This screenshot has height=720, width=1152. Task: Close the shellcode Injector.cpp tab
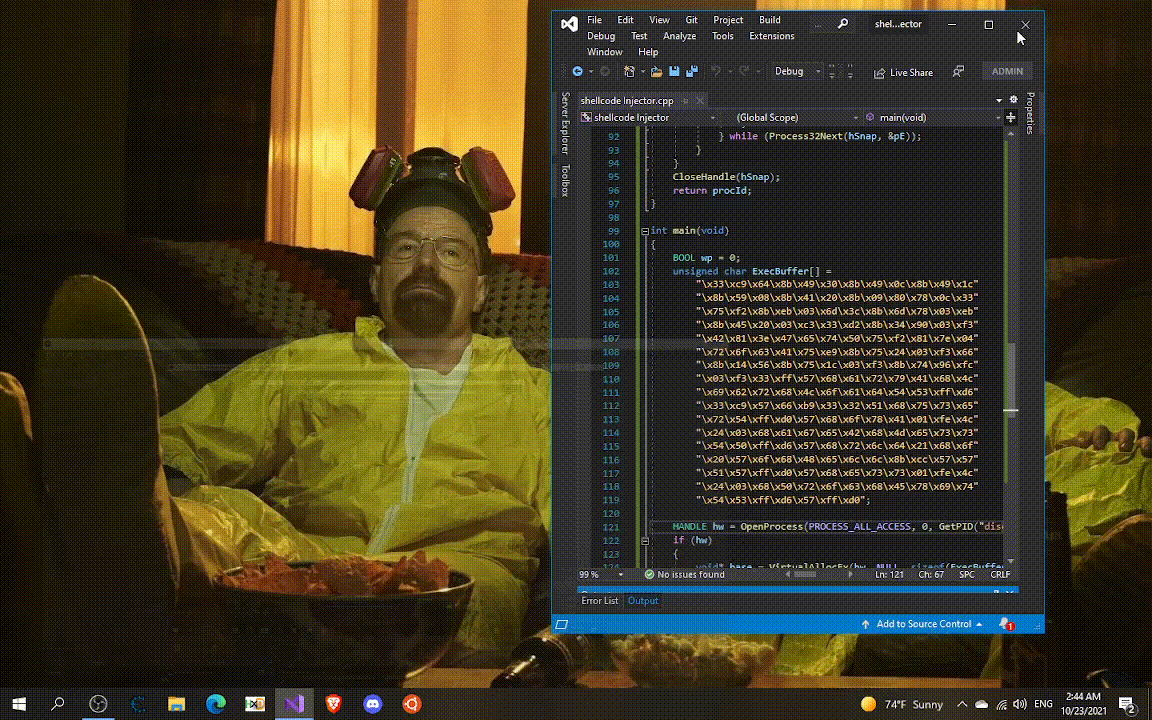click(x=699, y=101)
